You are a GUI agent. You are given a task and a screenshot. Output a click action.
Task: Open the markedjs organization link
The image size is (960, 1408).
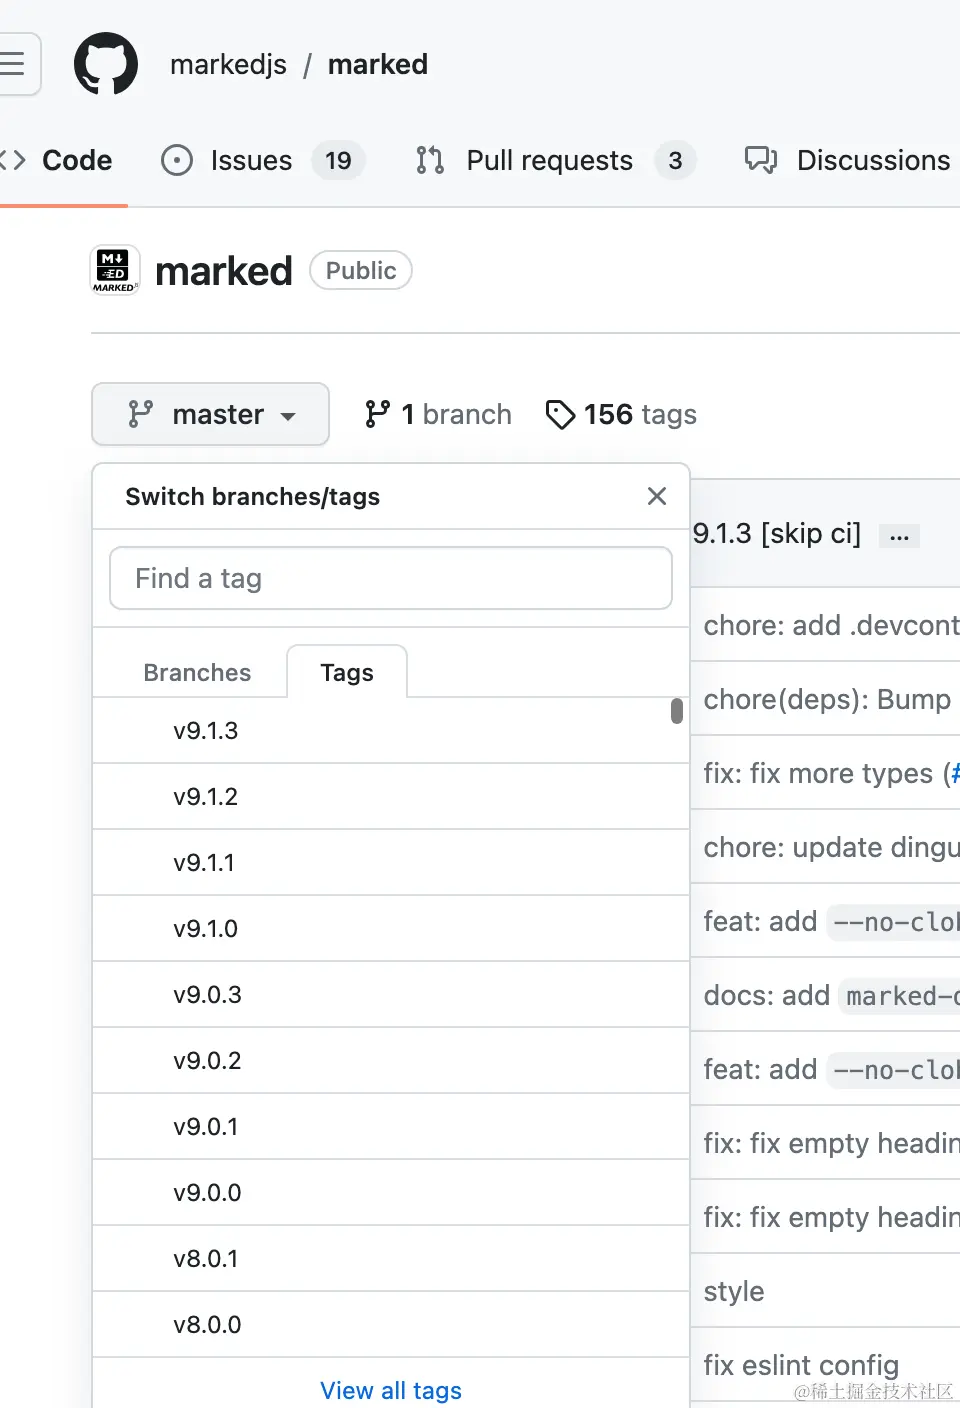click(x=228, y=65)
